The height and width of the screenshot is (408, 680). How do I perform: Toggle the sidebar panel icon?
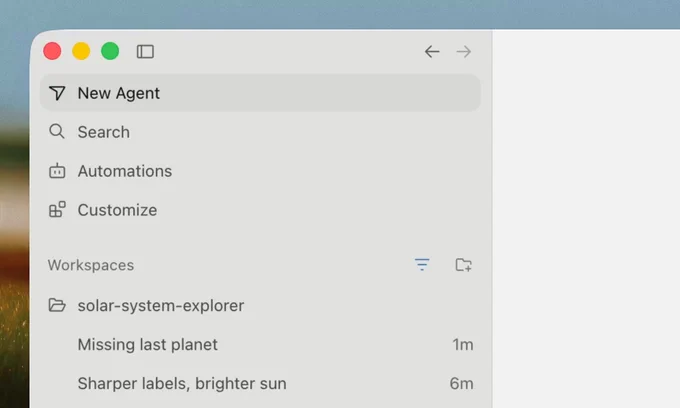coord(145,52)
